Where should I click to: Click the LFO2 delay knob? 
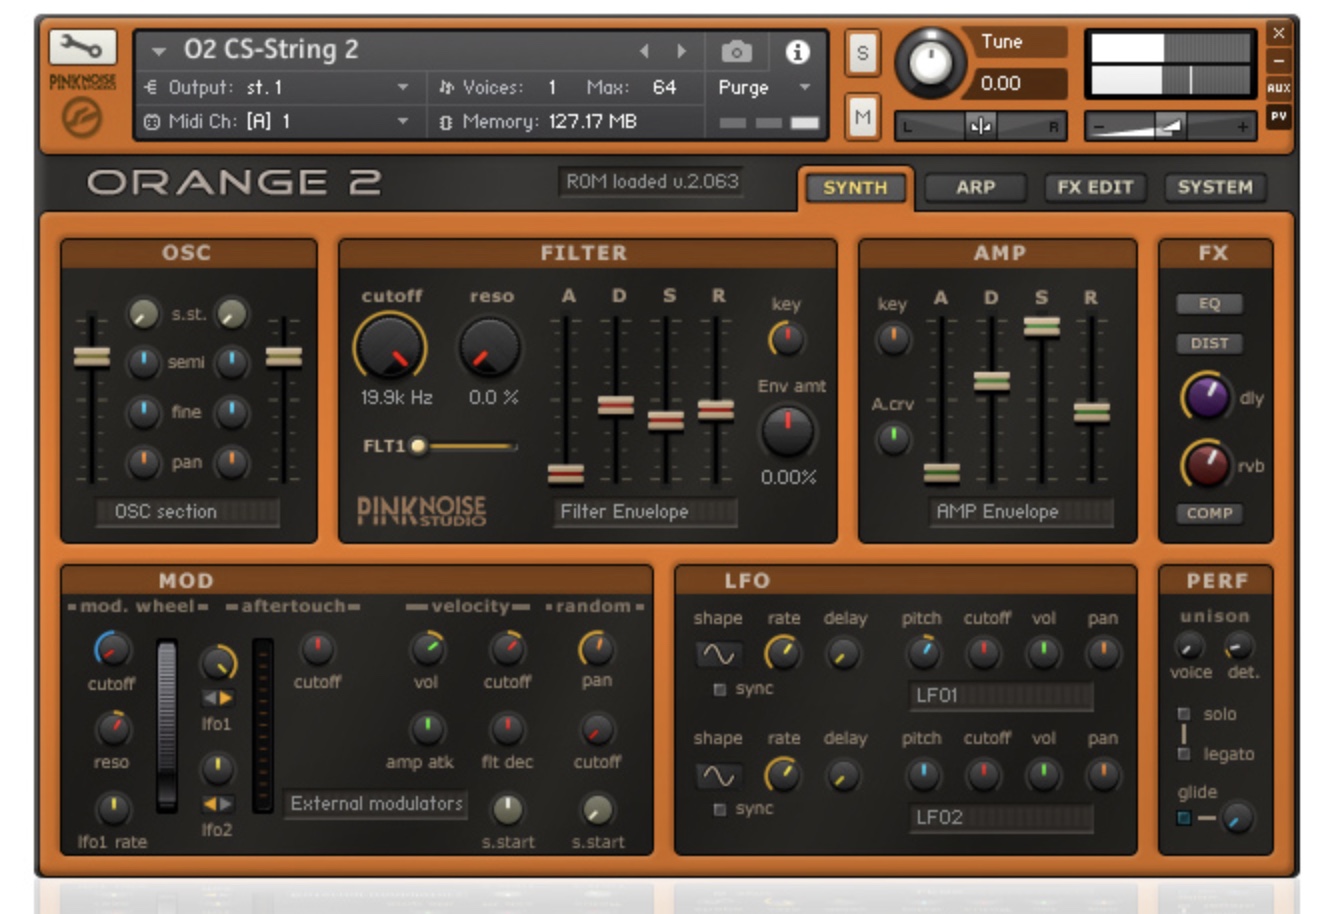844,775
